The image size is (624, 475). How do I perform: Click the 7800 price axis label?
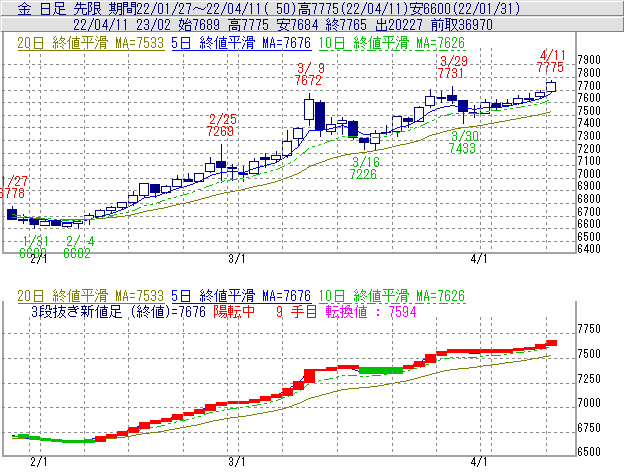589,73
